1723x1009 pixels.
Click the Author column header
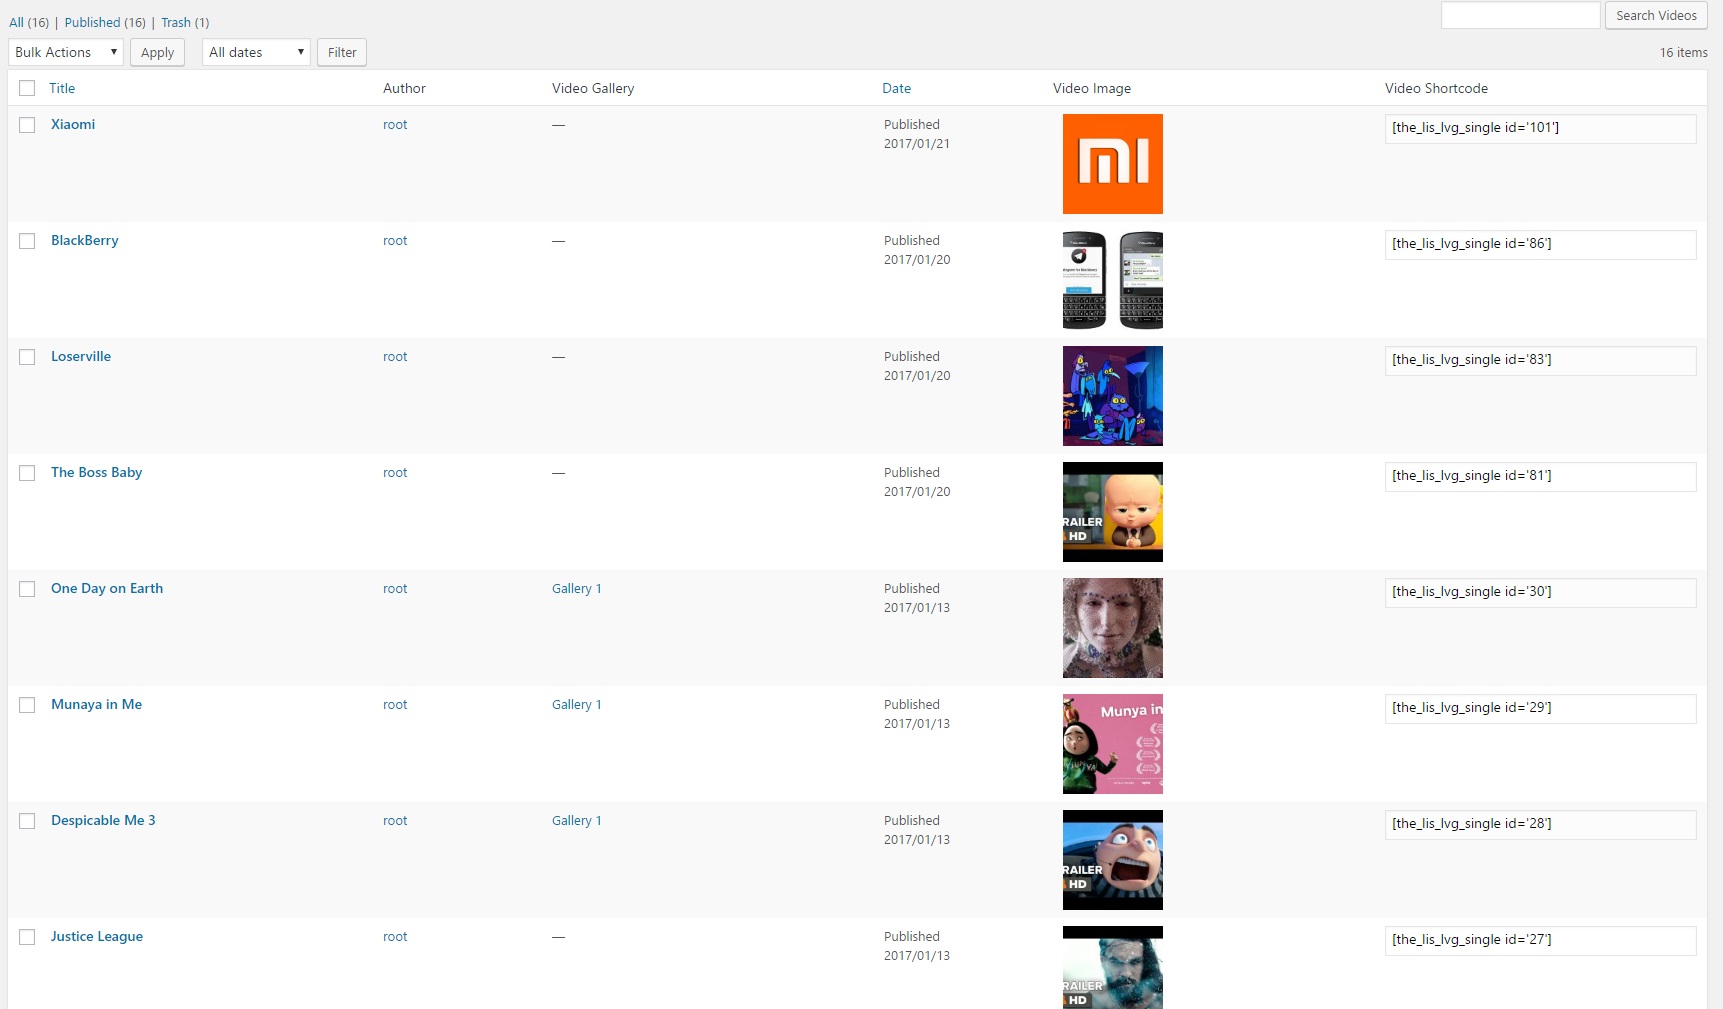coord(404,88)
